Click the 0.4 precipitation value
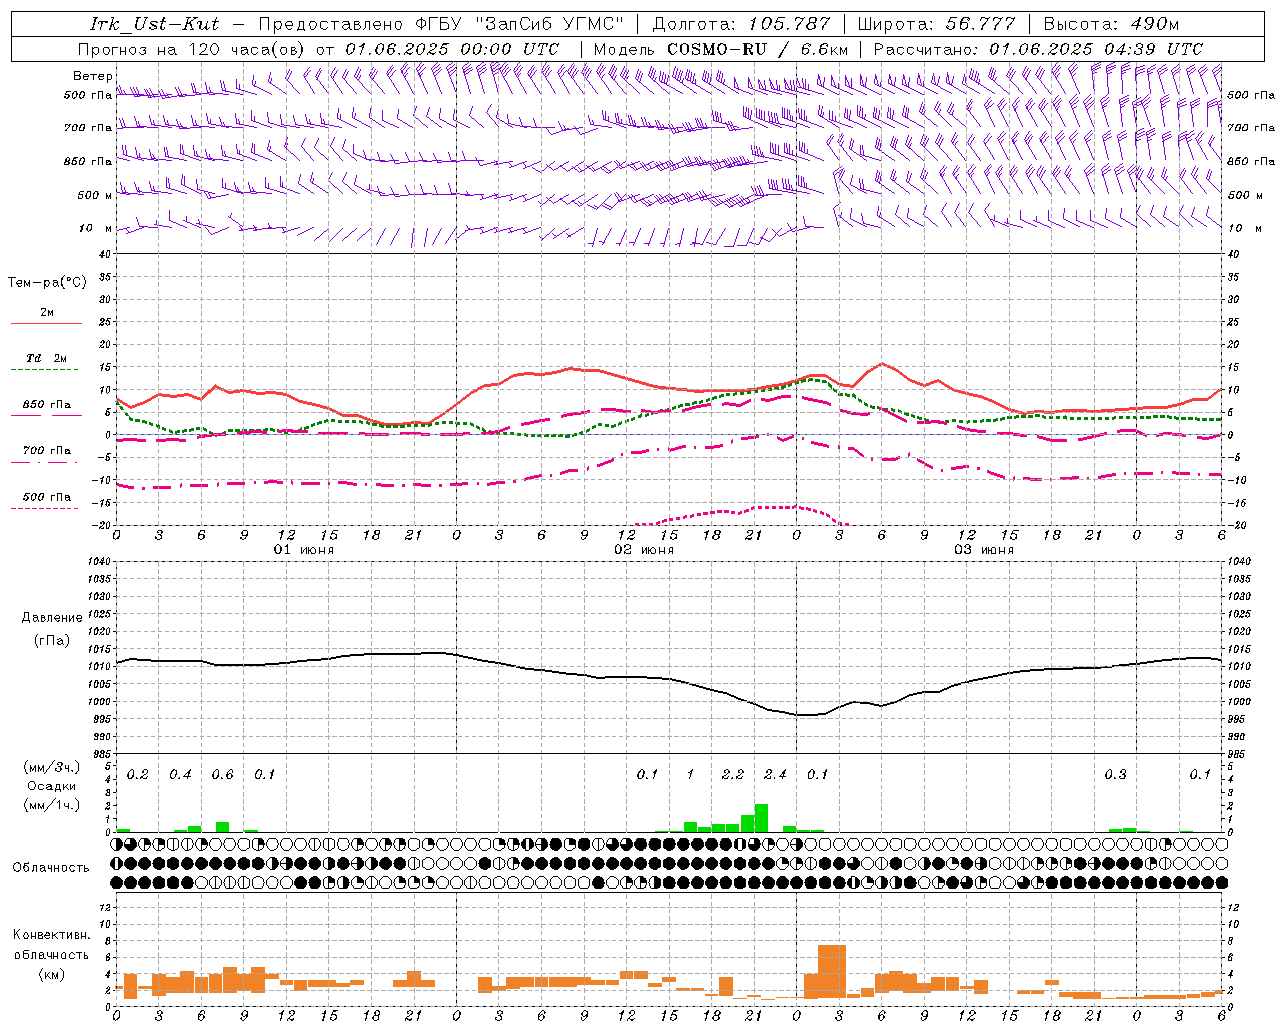Screen dimensions: 1280x1024 tap(180, 775)
